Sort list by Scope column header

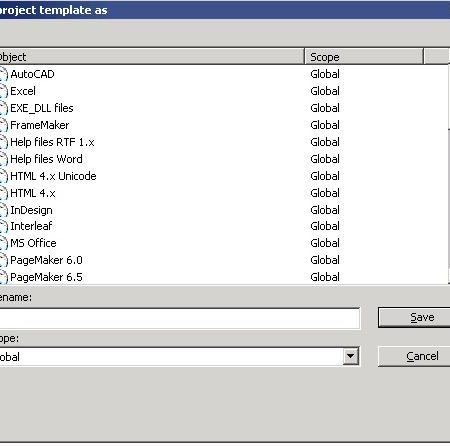(x=364, y=56)
